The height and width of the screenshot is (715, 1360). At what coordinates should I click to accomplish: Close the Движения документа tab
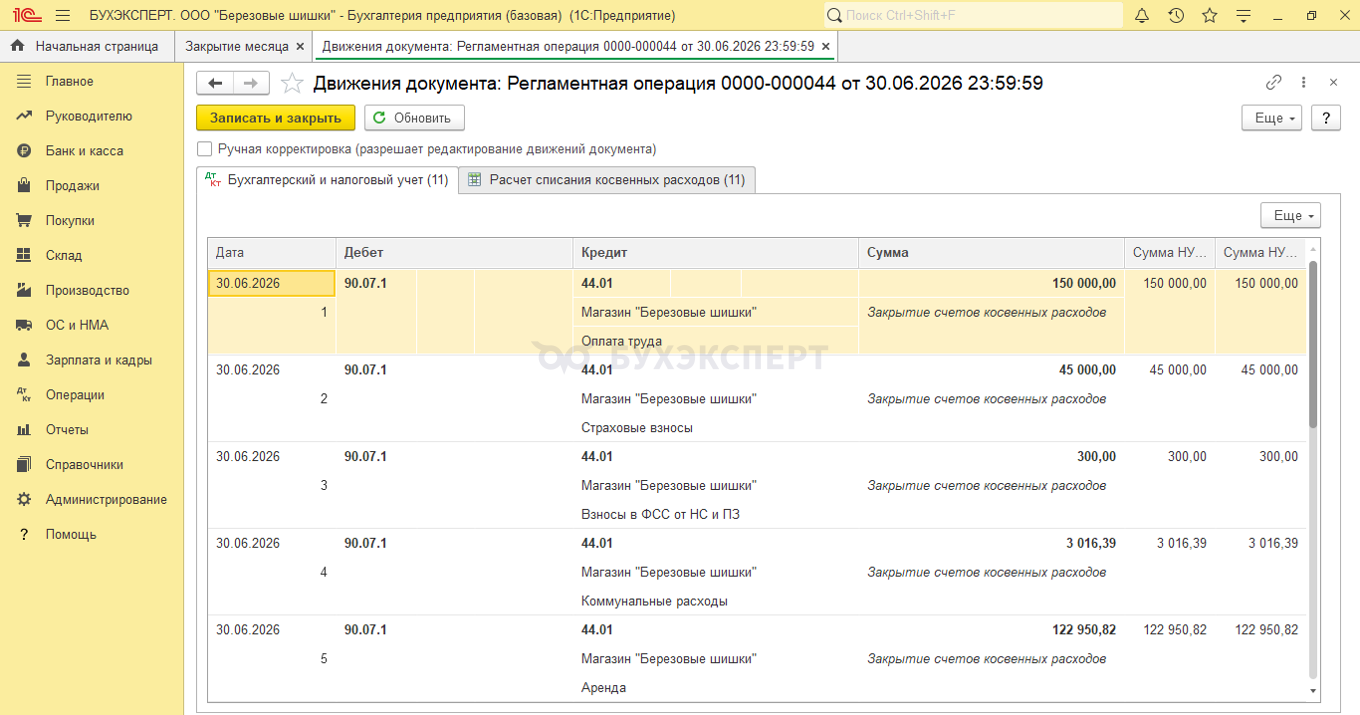tap(825, 46)
